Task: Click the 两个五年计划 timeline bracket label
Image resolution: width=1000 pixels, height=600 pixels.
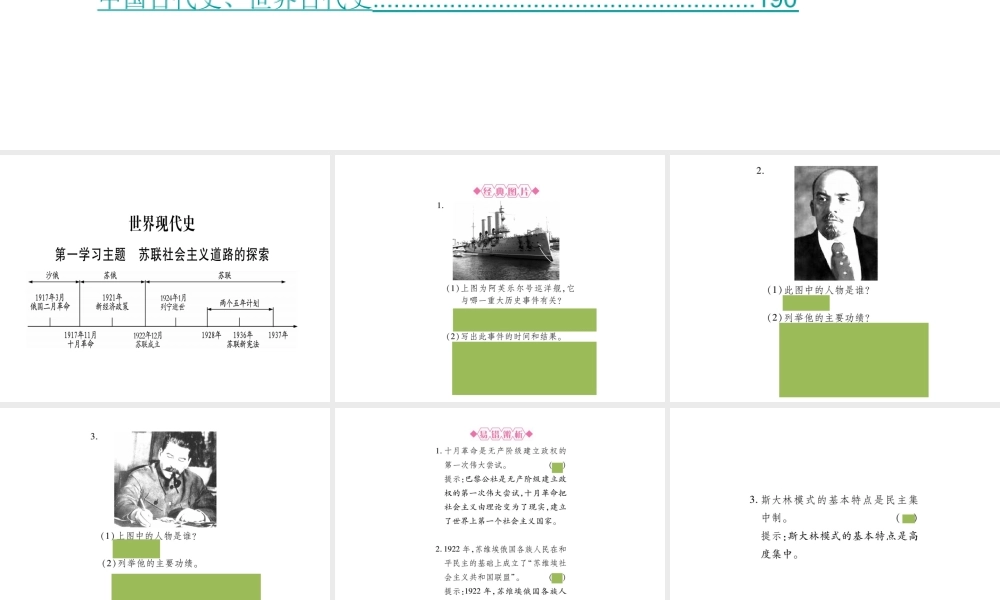Action: (x=239, y=303)
